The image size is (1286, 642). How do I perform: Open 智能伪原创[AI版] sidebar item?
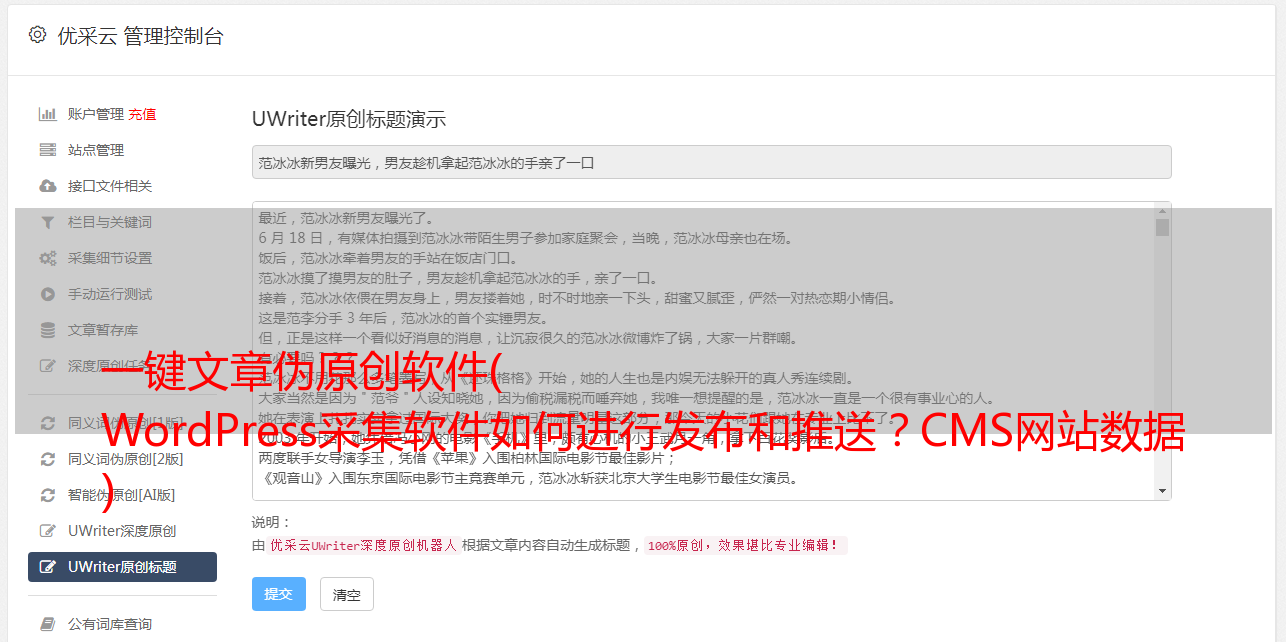[x=122, y=495]
